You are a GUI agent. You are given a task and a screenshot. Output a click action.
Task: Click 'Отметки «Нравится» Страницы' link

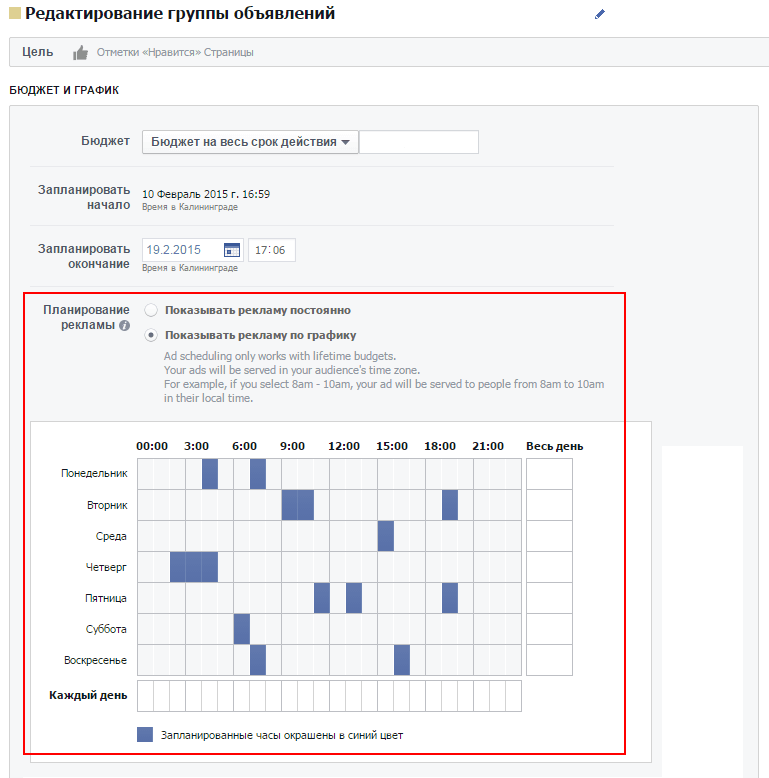[175, 52]
